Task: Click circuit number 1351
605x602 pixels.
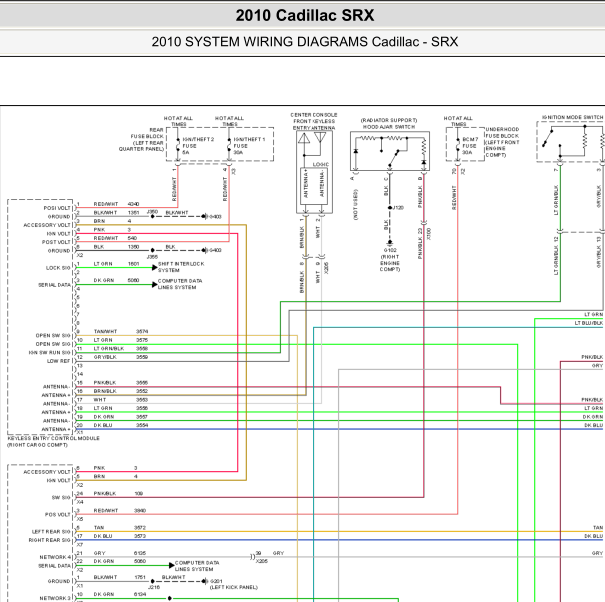Action: [134, 212]
